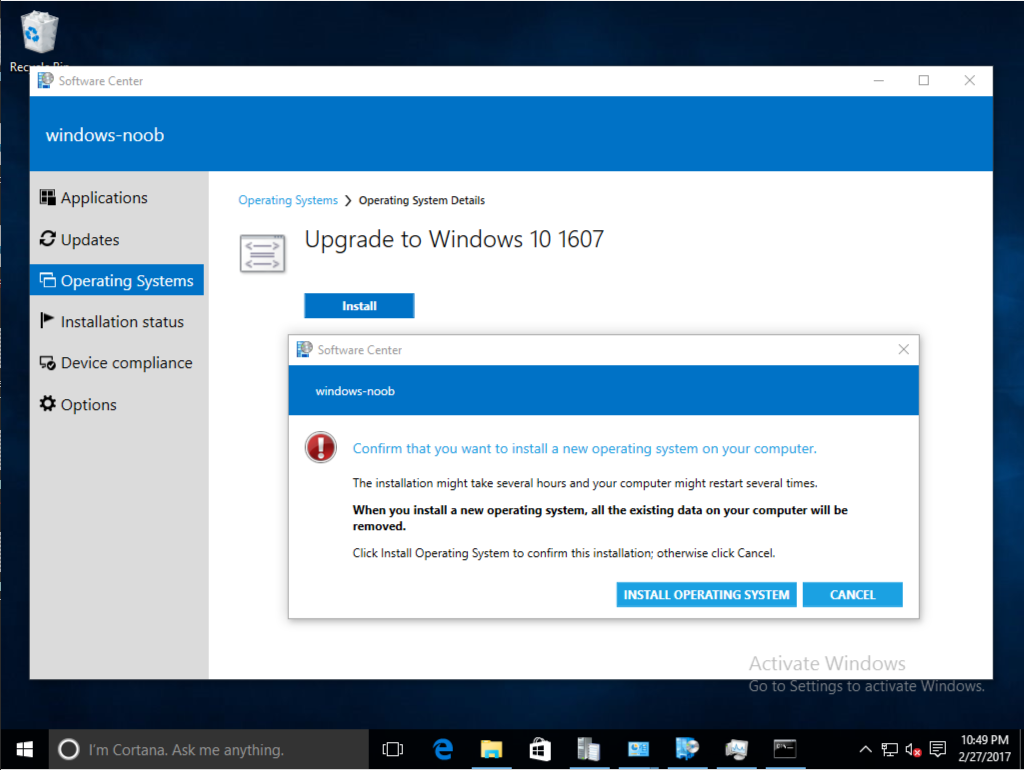Click the task sequence icon beside upgrade title

point(263,253)
